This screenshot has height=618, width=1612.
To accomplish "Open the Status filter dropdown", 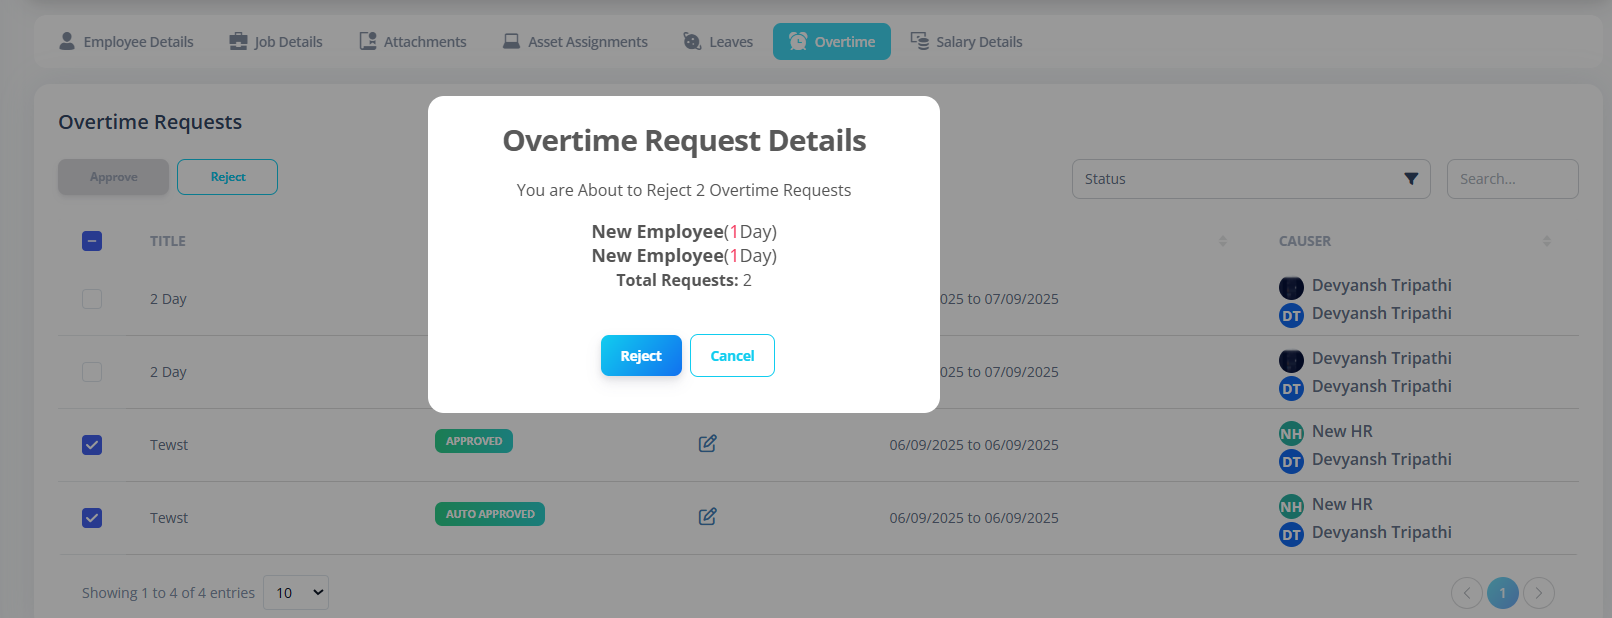I will click(x=1251, y=179).
